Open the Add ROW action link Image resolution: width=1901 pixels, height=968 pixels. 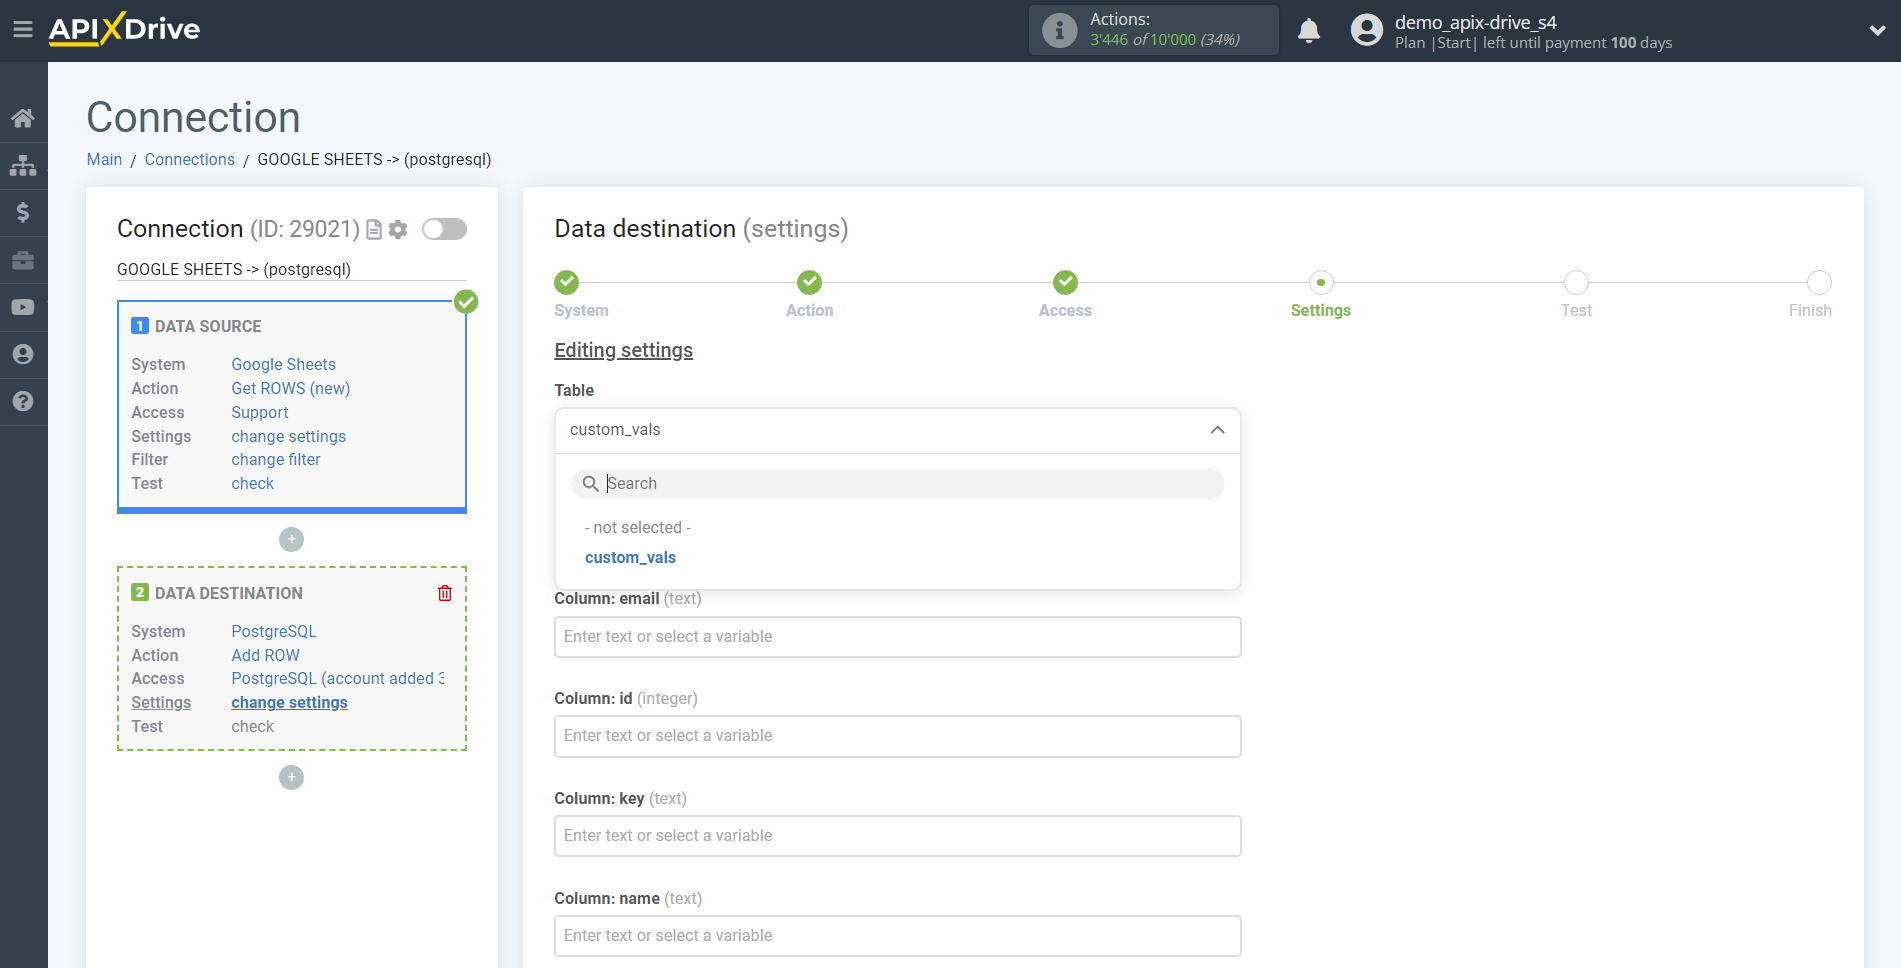click(x=265, y=655)
